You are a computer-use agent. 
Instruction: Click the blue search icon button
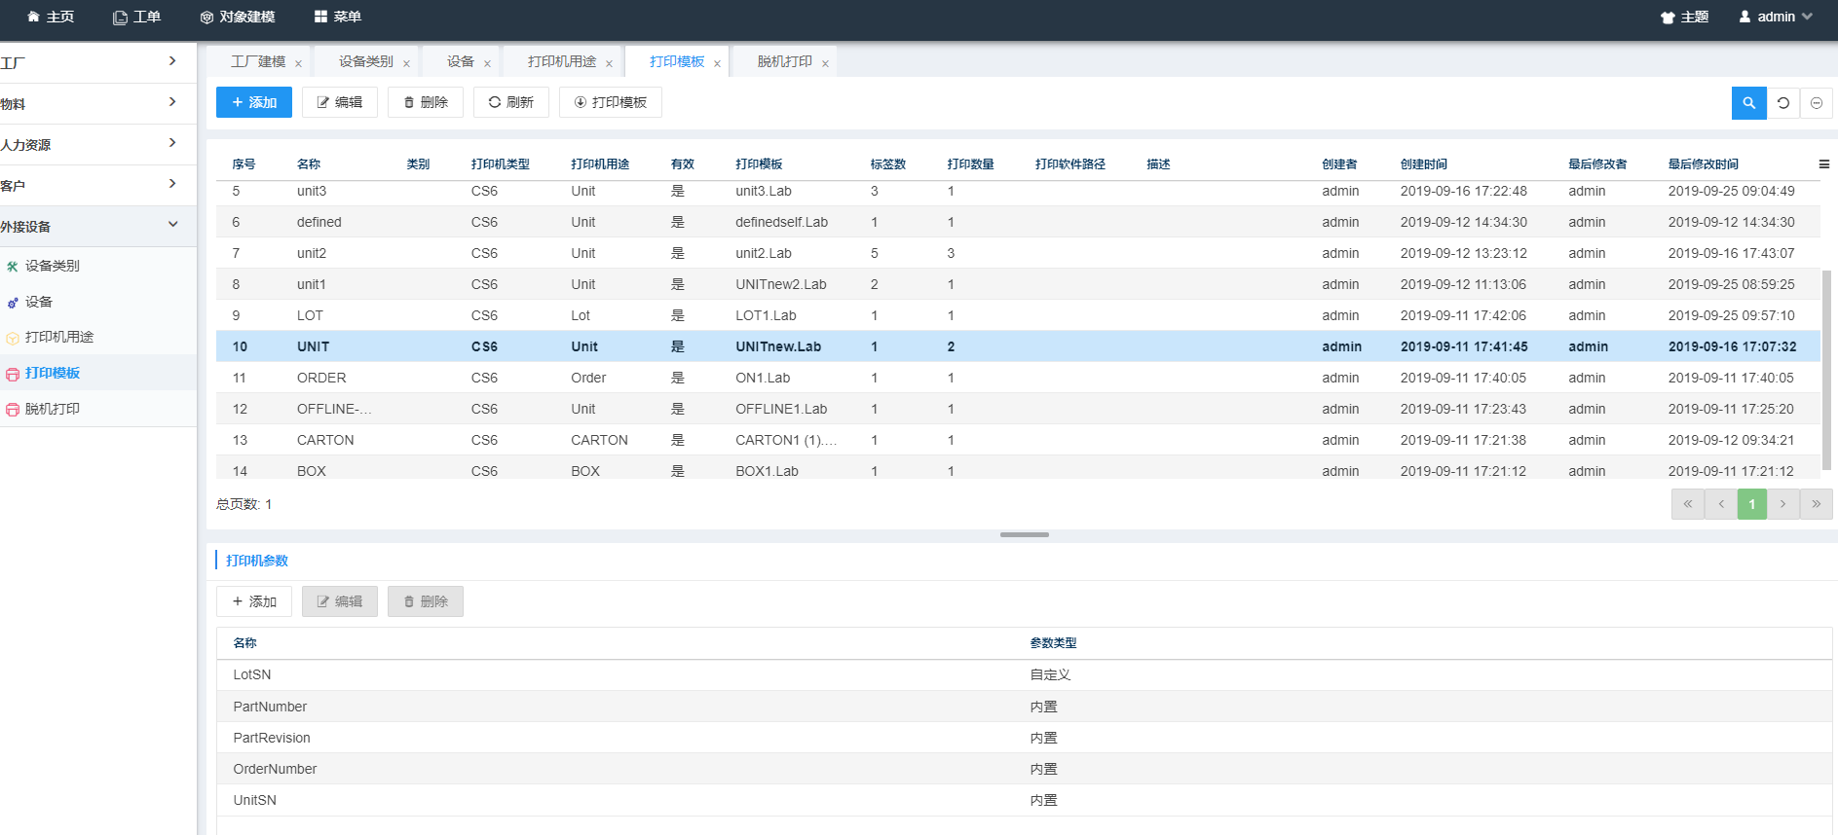(1748, 103)
